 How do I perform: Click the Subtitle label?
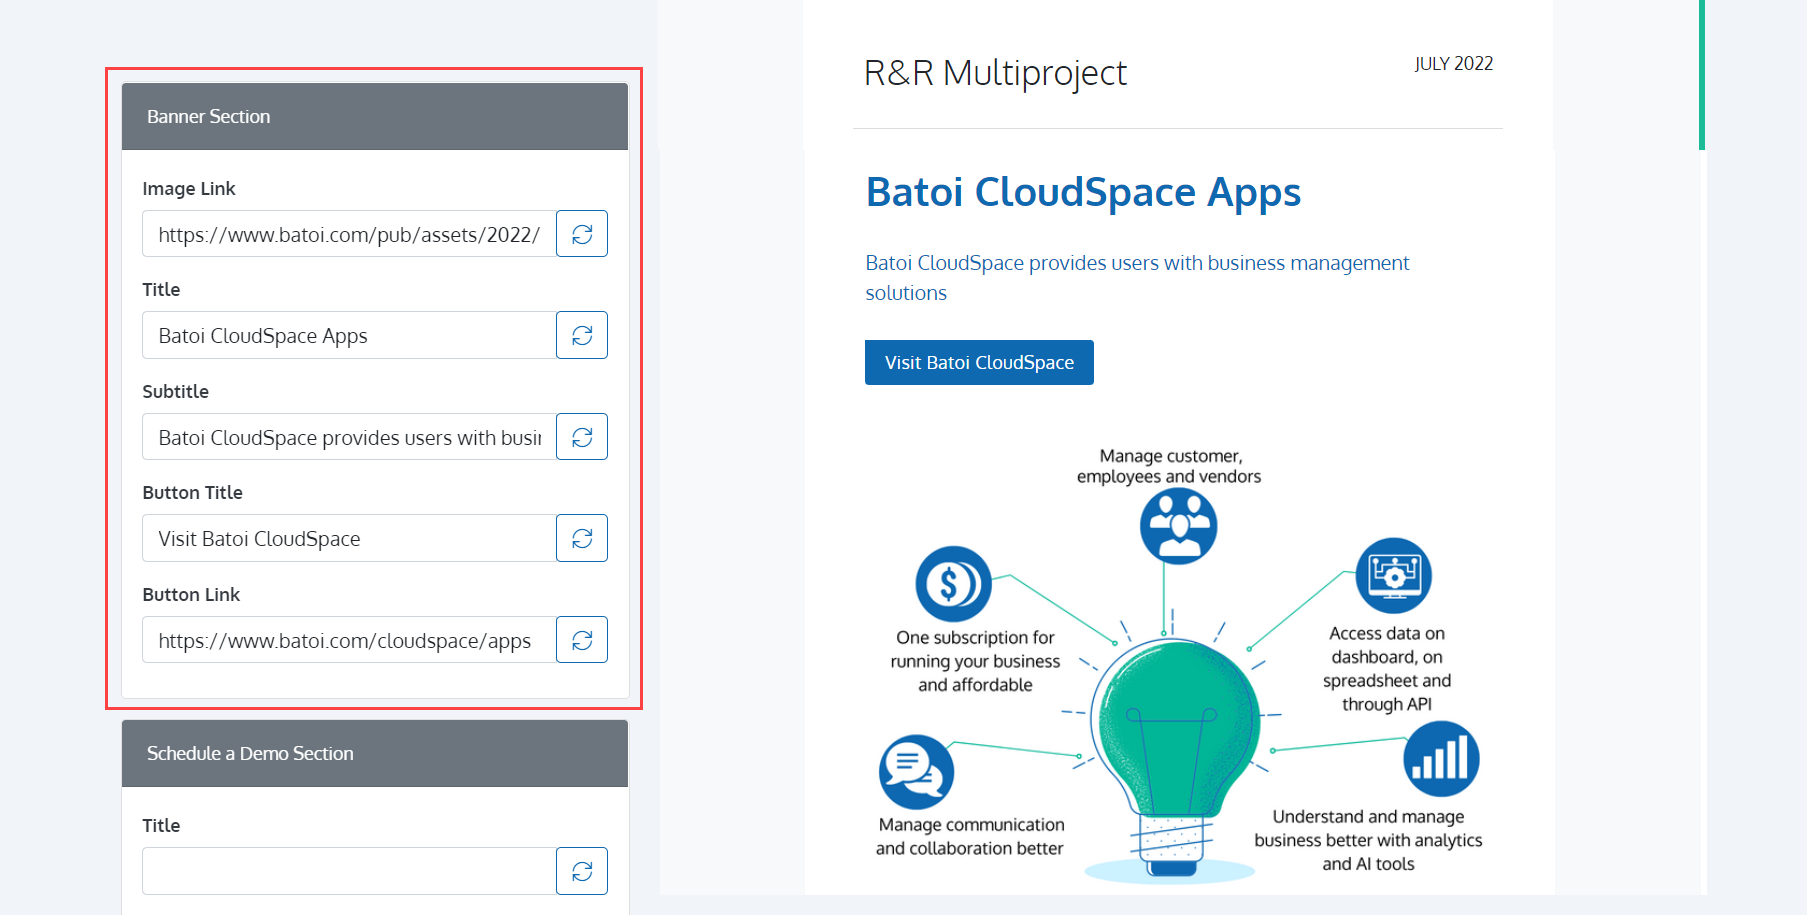(x=175, y=391)
